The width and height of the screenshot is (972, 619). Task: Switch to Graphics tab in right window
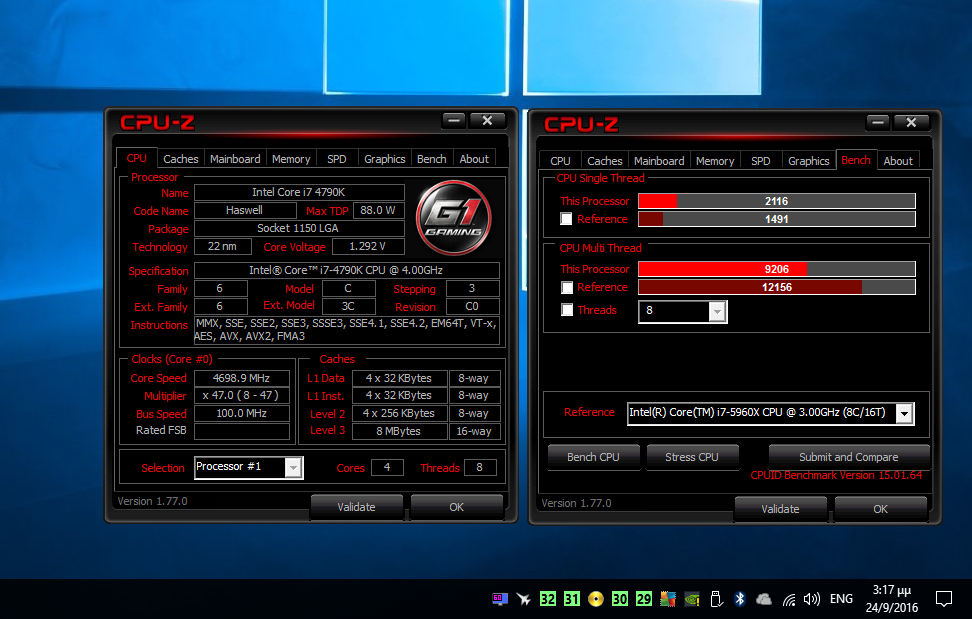(x=808, y=160)
